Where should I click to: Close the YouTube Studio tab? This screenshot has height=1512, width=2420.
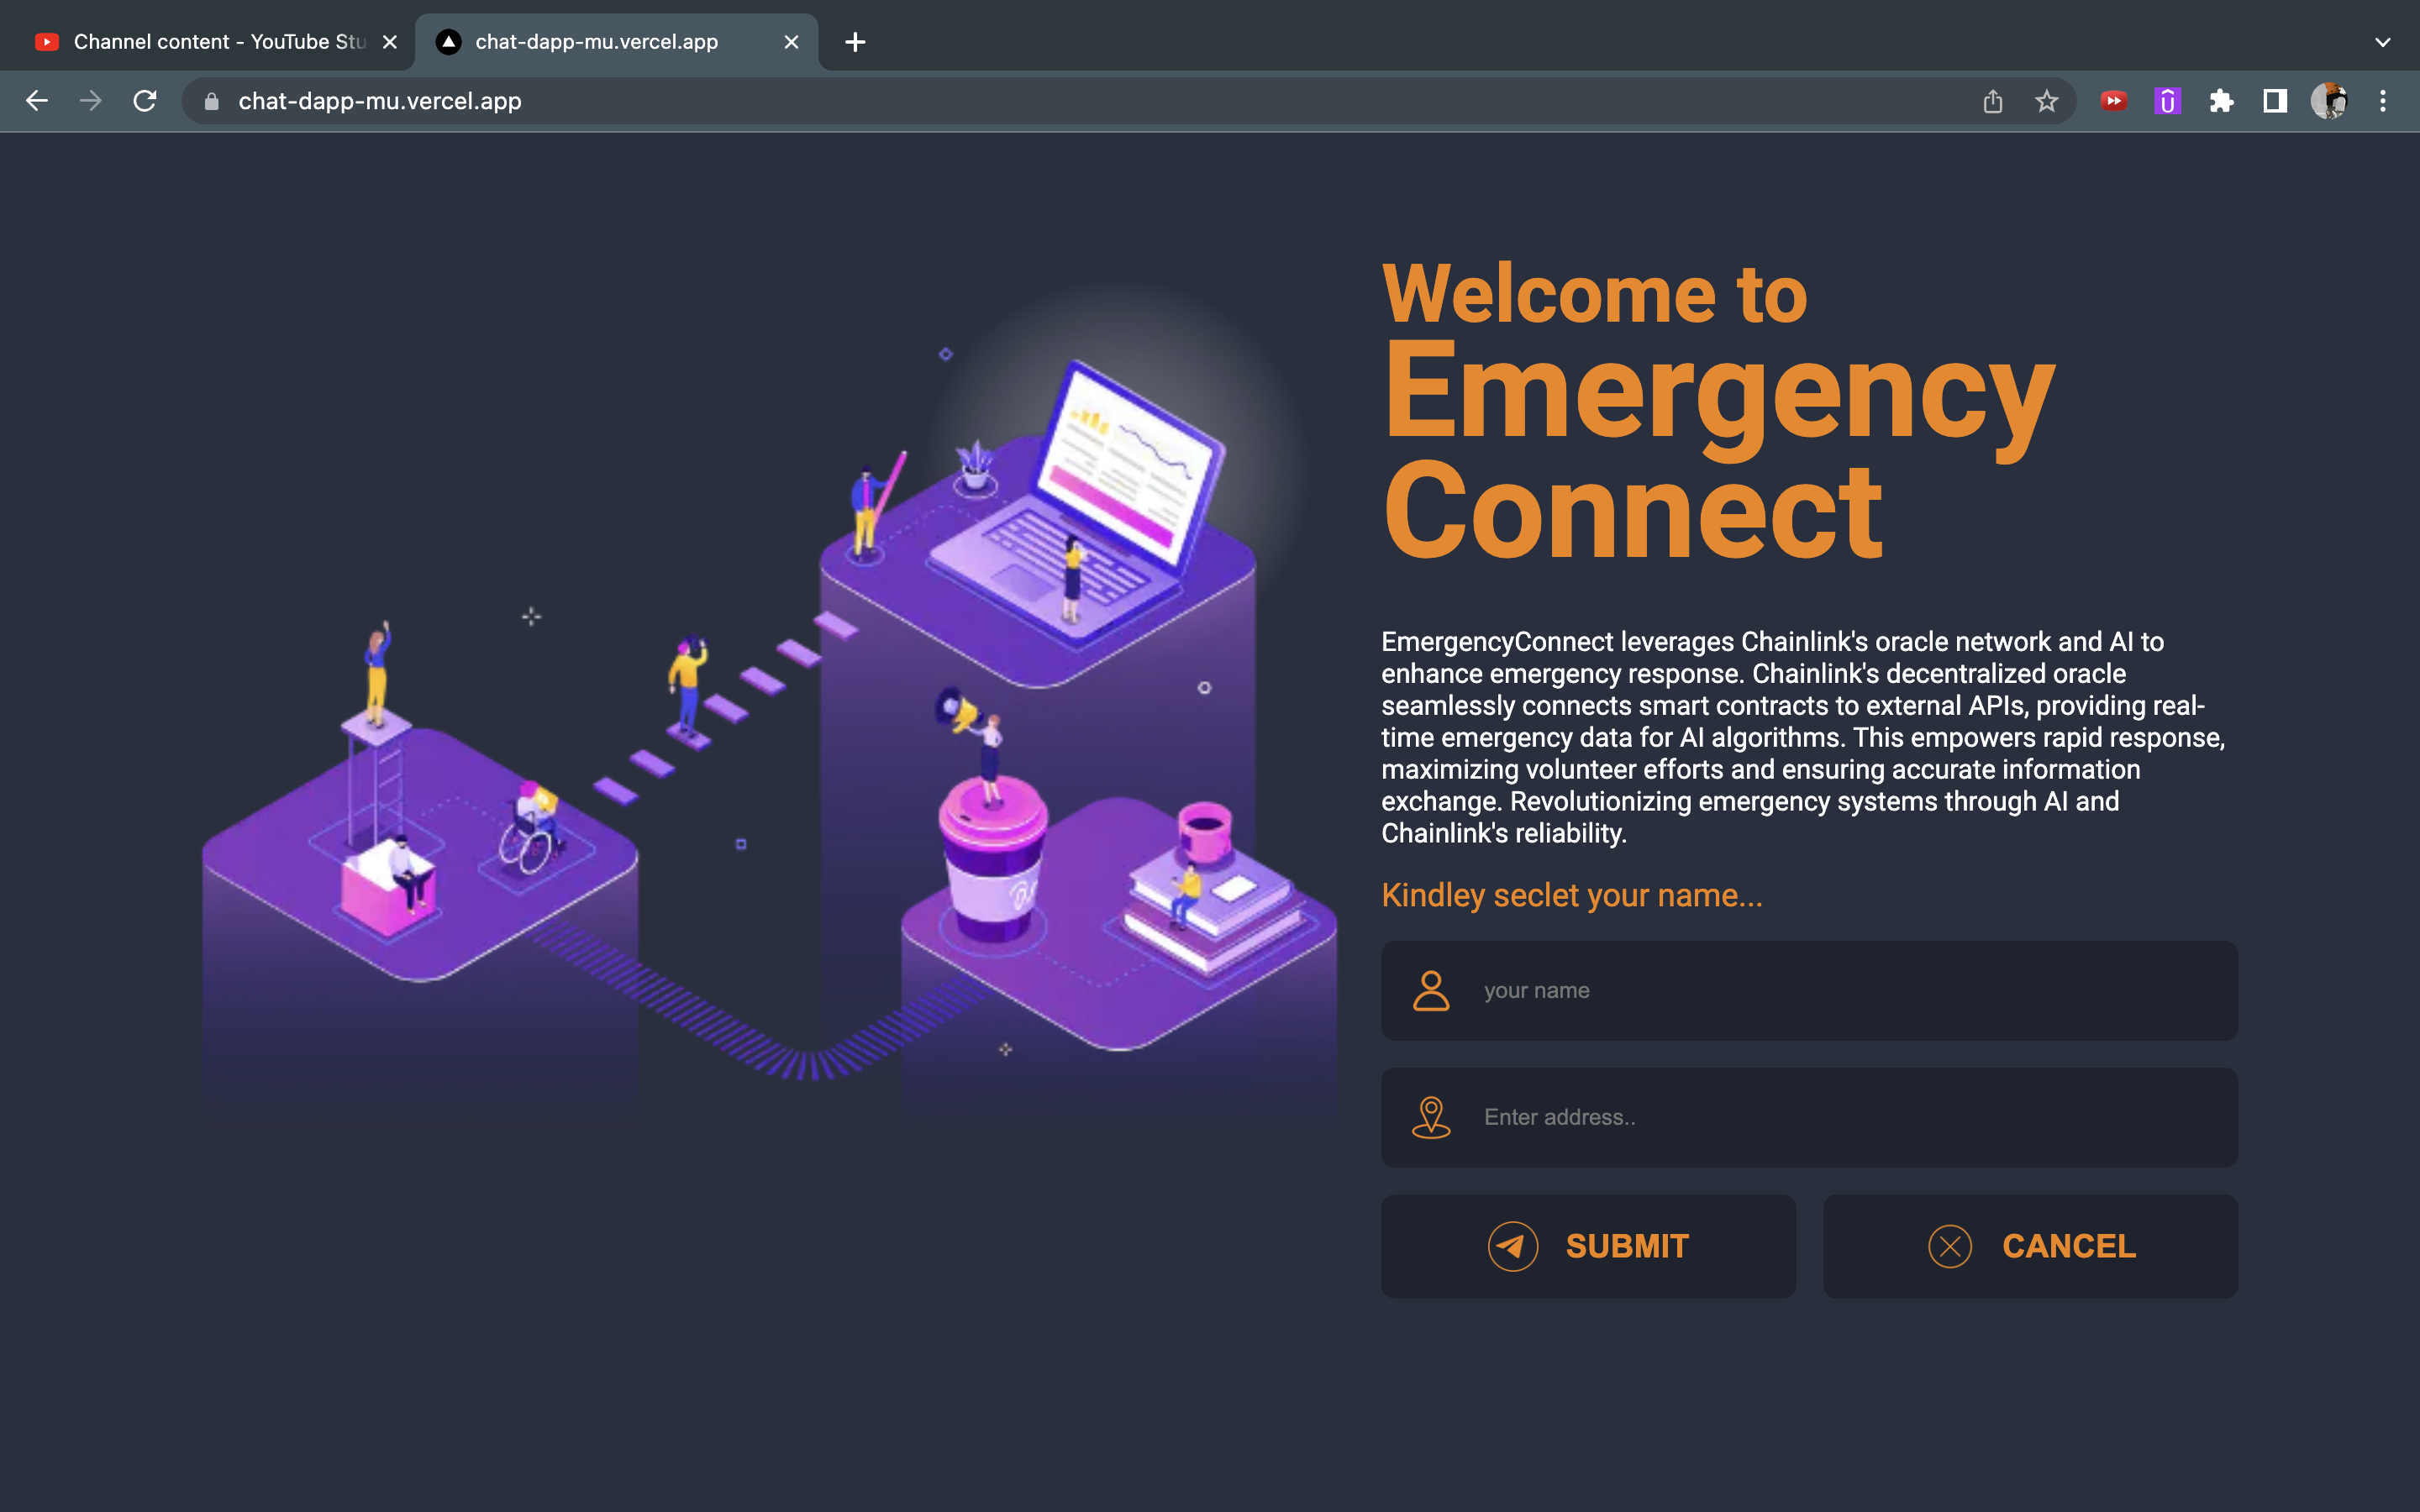point(390,42)
